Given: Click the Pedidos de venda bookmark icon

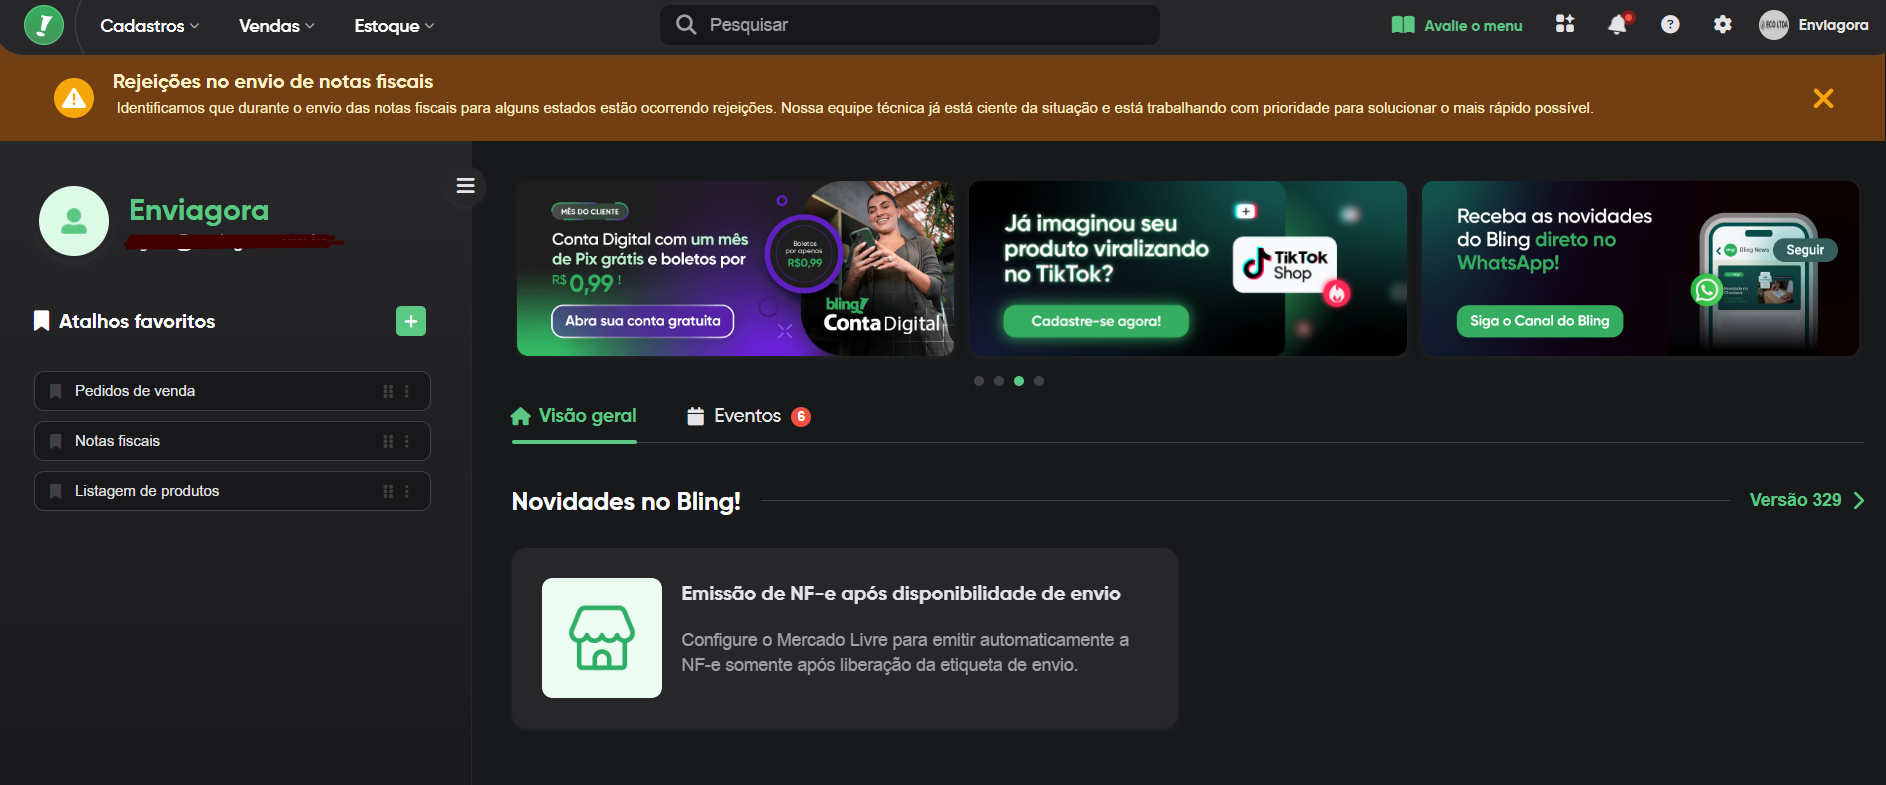Looking at the screenshot, I should (56, 391).
